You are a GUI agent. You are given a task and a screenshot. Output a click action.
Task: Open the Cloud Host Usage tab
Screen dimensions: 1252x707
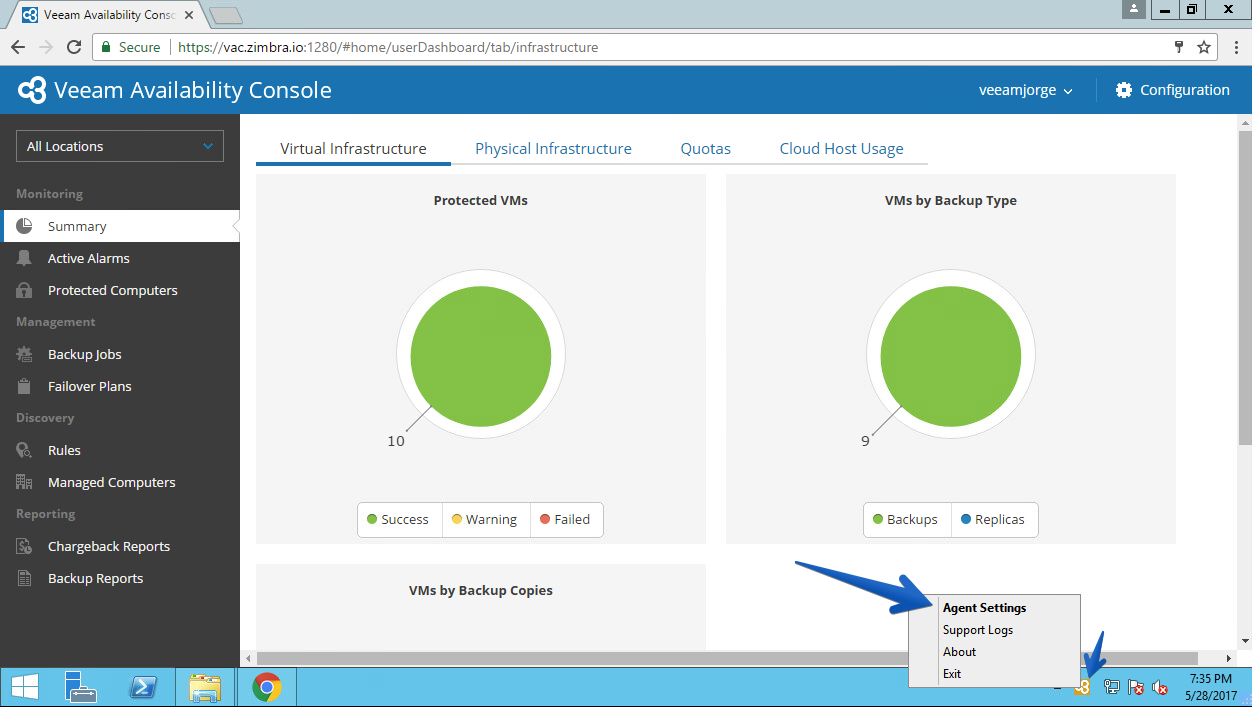841,149
